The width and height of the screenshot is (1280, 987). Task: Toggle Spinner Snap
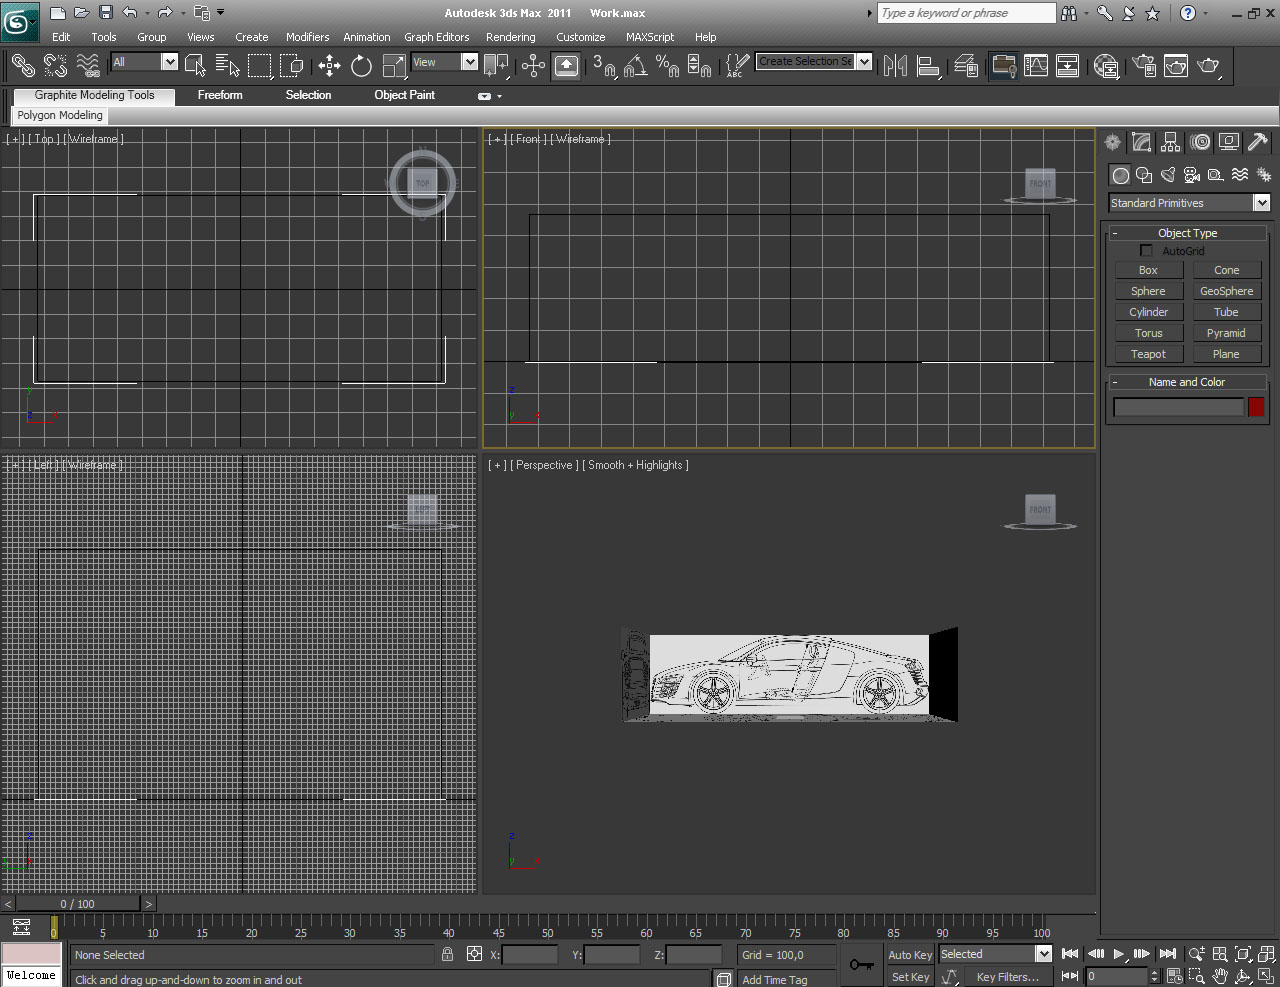pos(699,66)
